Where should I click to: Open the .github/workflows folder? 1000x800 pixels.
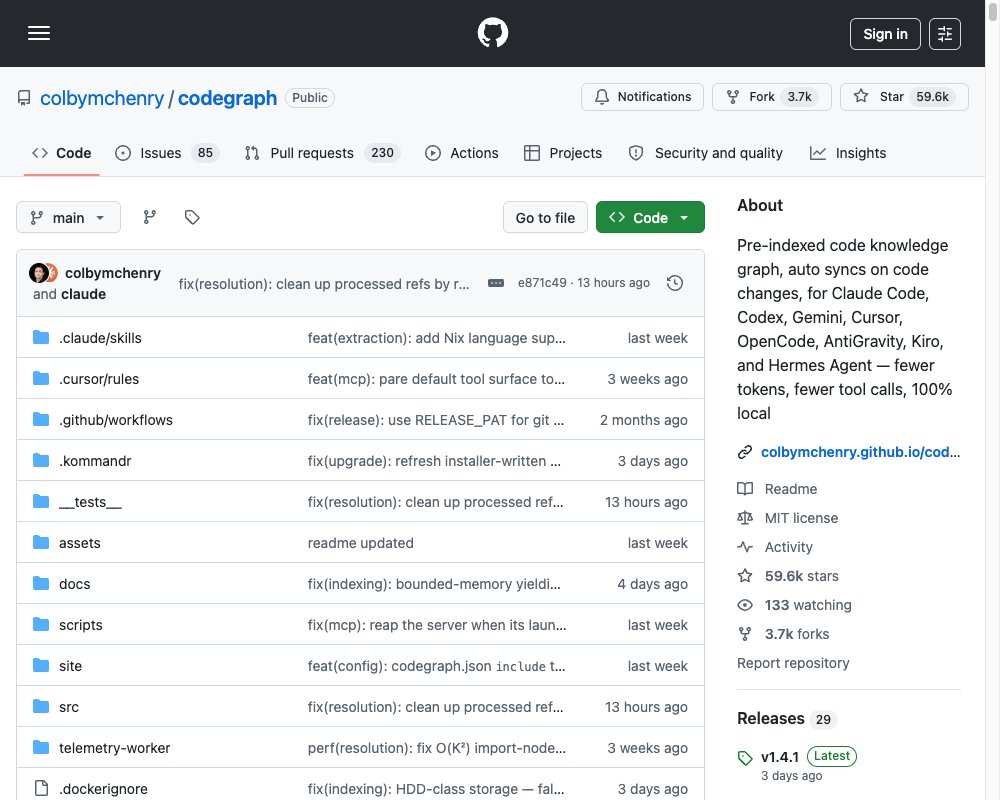116,420
